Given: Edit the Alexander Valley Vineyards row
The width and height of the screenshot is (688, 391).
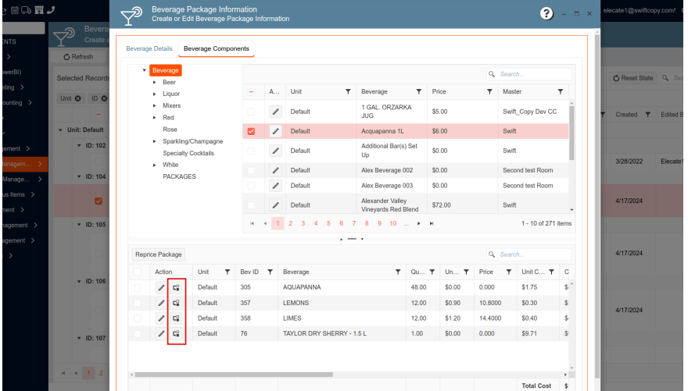Looking at the screenshot, I should click(275, 205).
